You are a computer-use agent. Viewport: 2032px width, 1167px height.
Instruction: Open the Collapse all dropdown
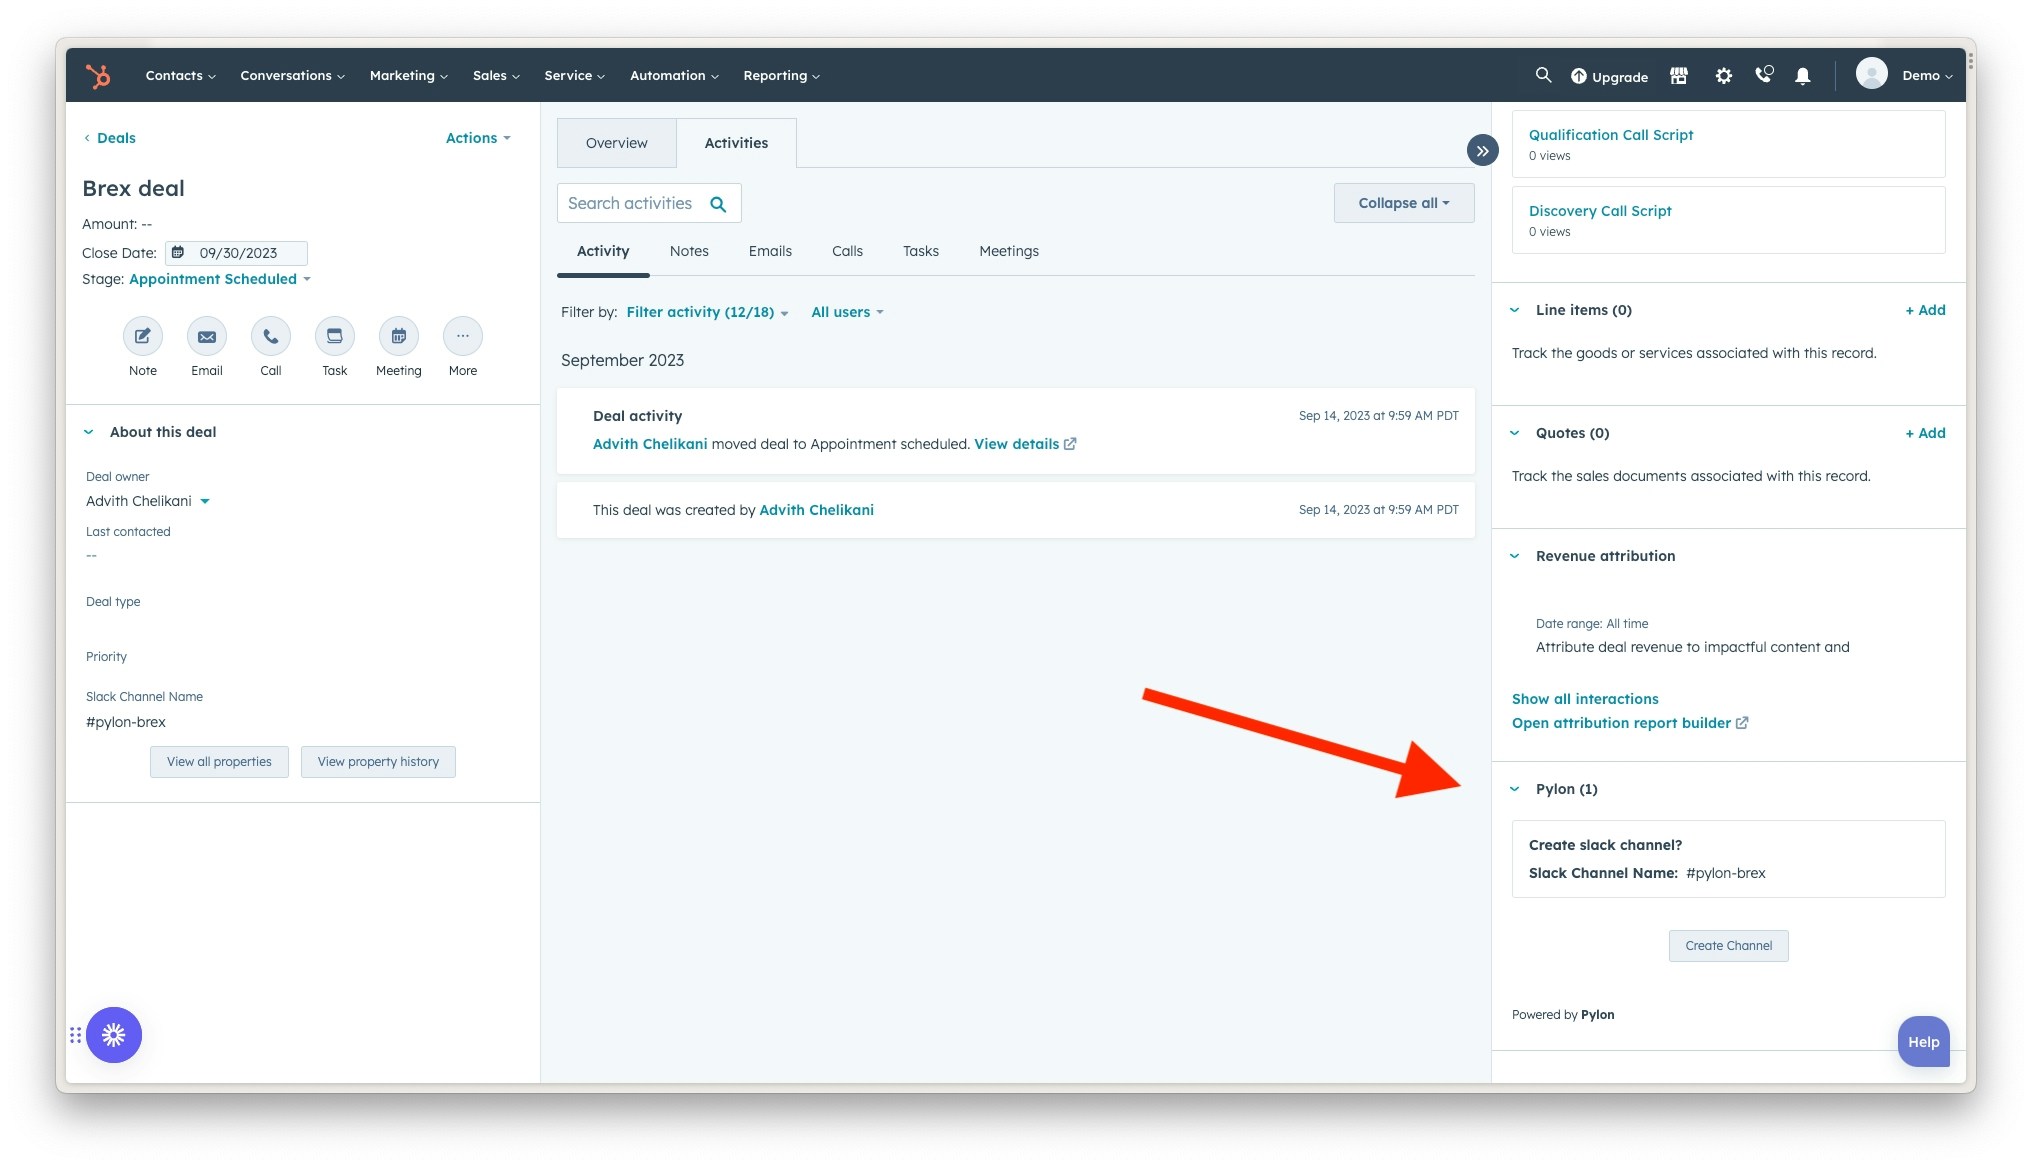click(1403, 203)
